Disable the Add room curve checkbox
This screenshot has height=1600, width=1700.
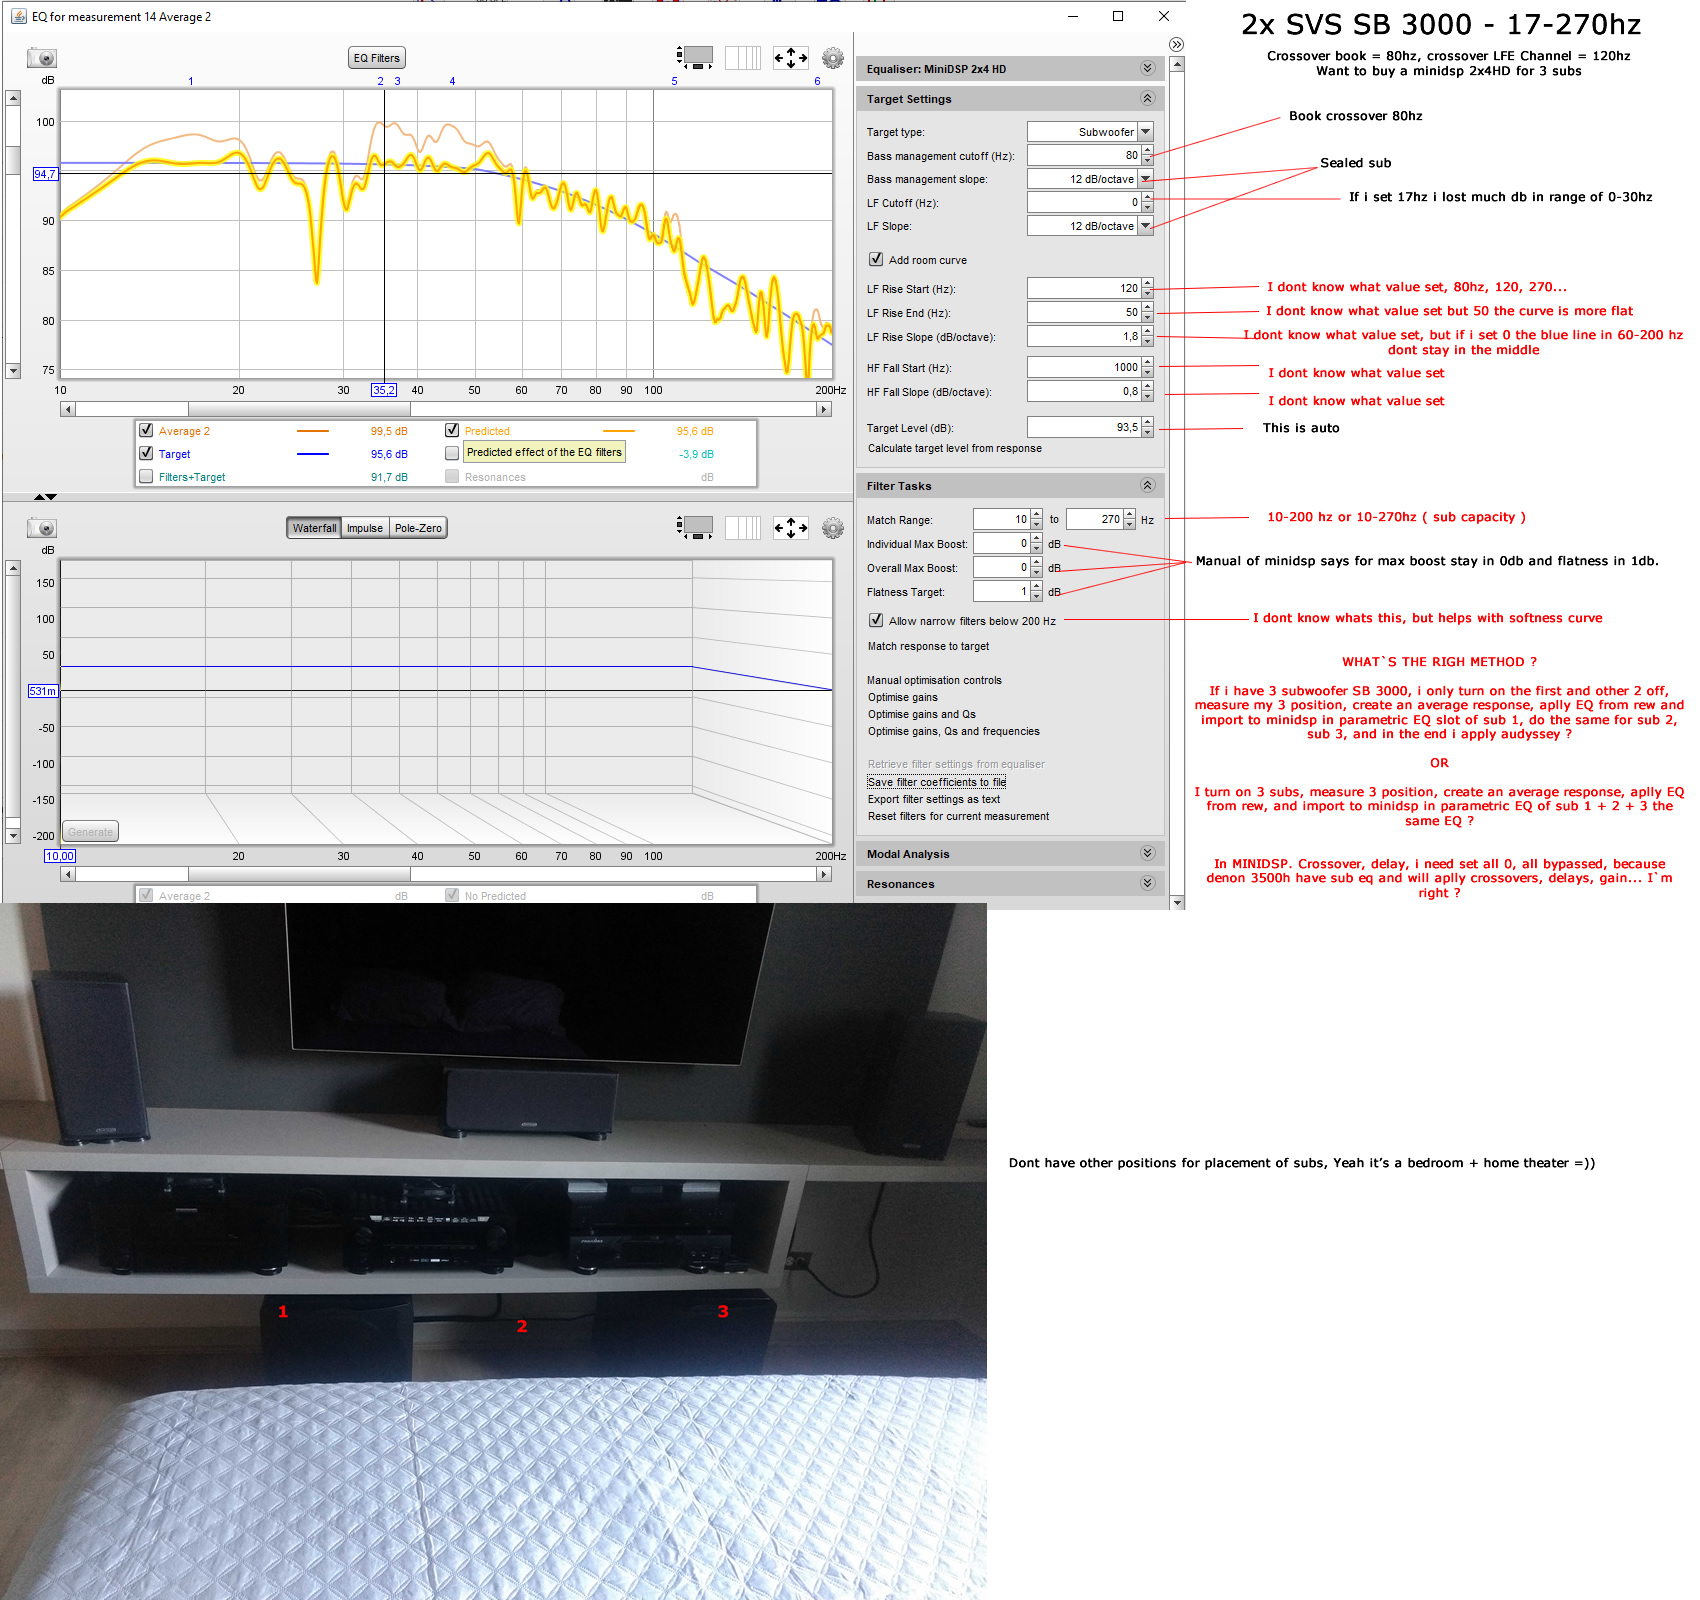[x=876, y=260]
